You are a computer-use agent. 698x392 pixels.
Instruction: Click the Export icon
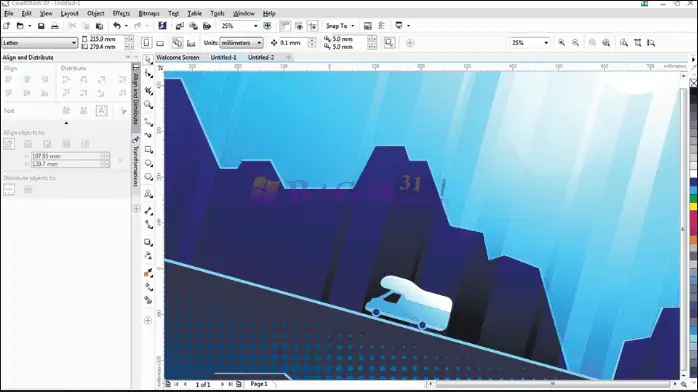193,26
